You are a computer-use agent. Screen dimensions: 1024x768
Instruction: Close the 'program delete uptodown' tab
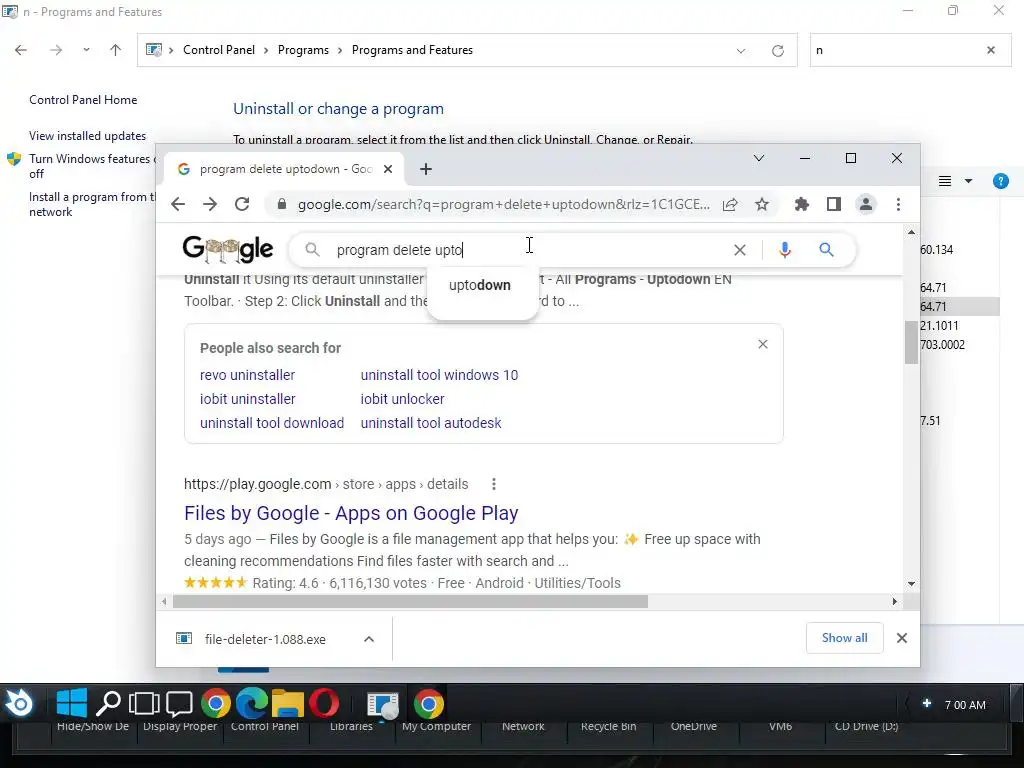pos(388,169)
